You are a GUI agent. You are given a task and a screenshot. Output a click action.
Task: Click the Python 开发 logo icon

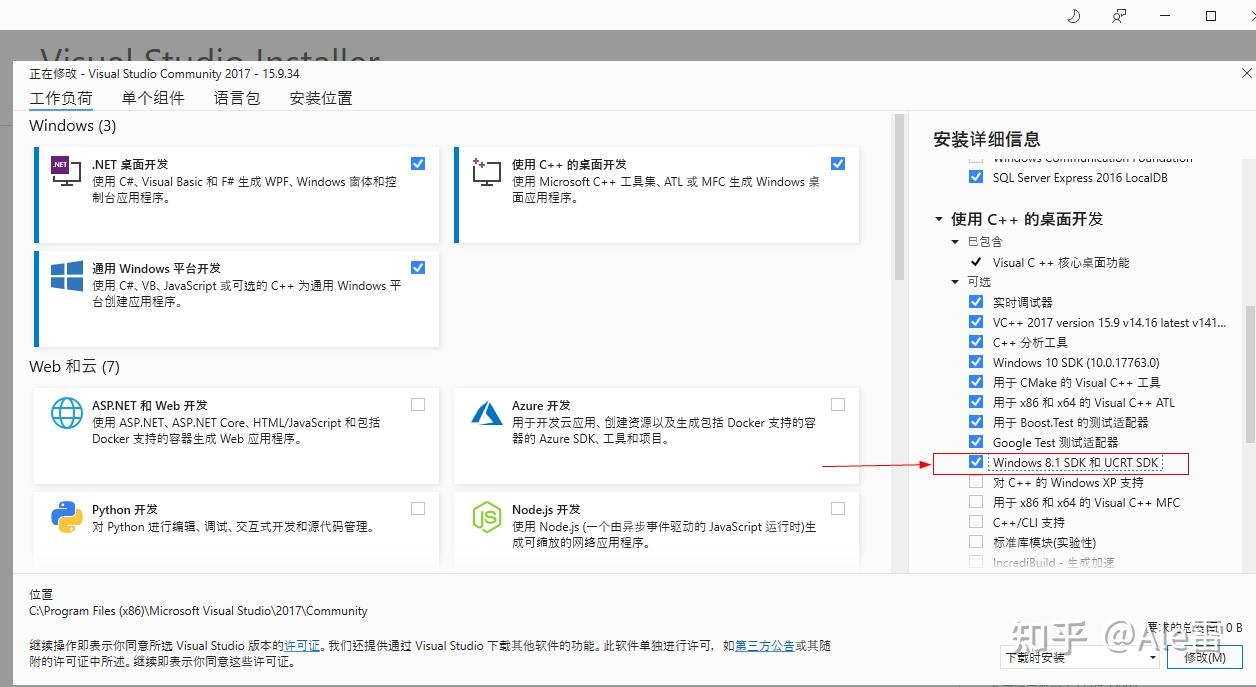(67, 517)
